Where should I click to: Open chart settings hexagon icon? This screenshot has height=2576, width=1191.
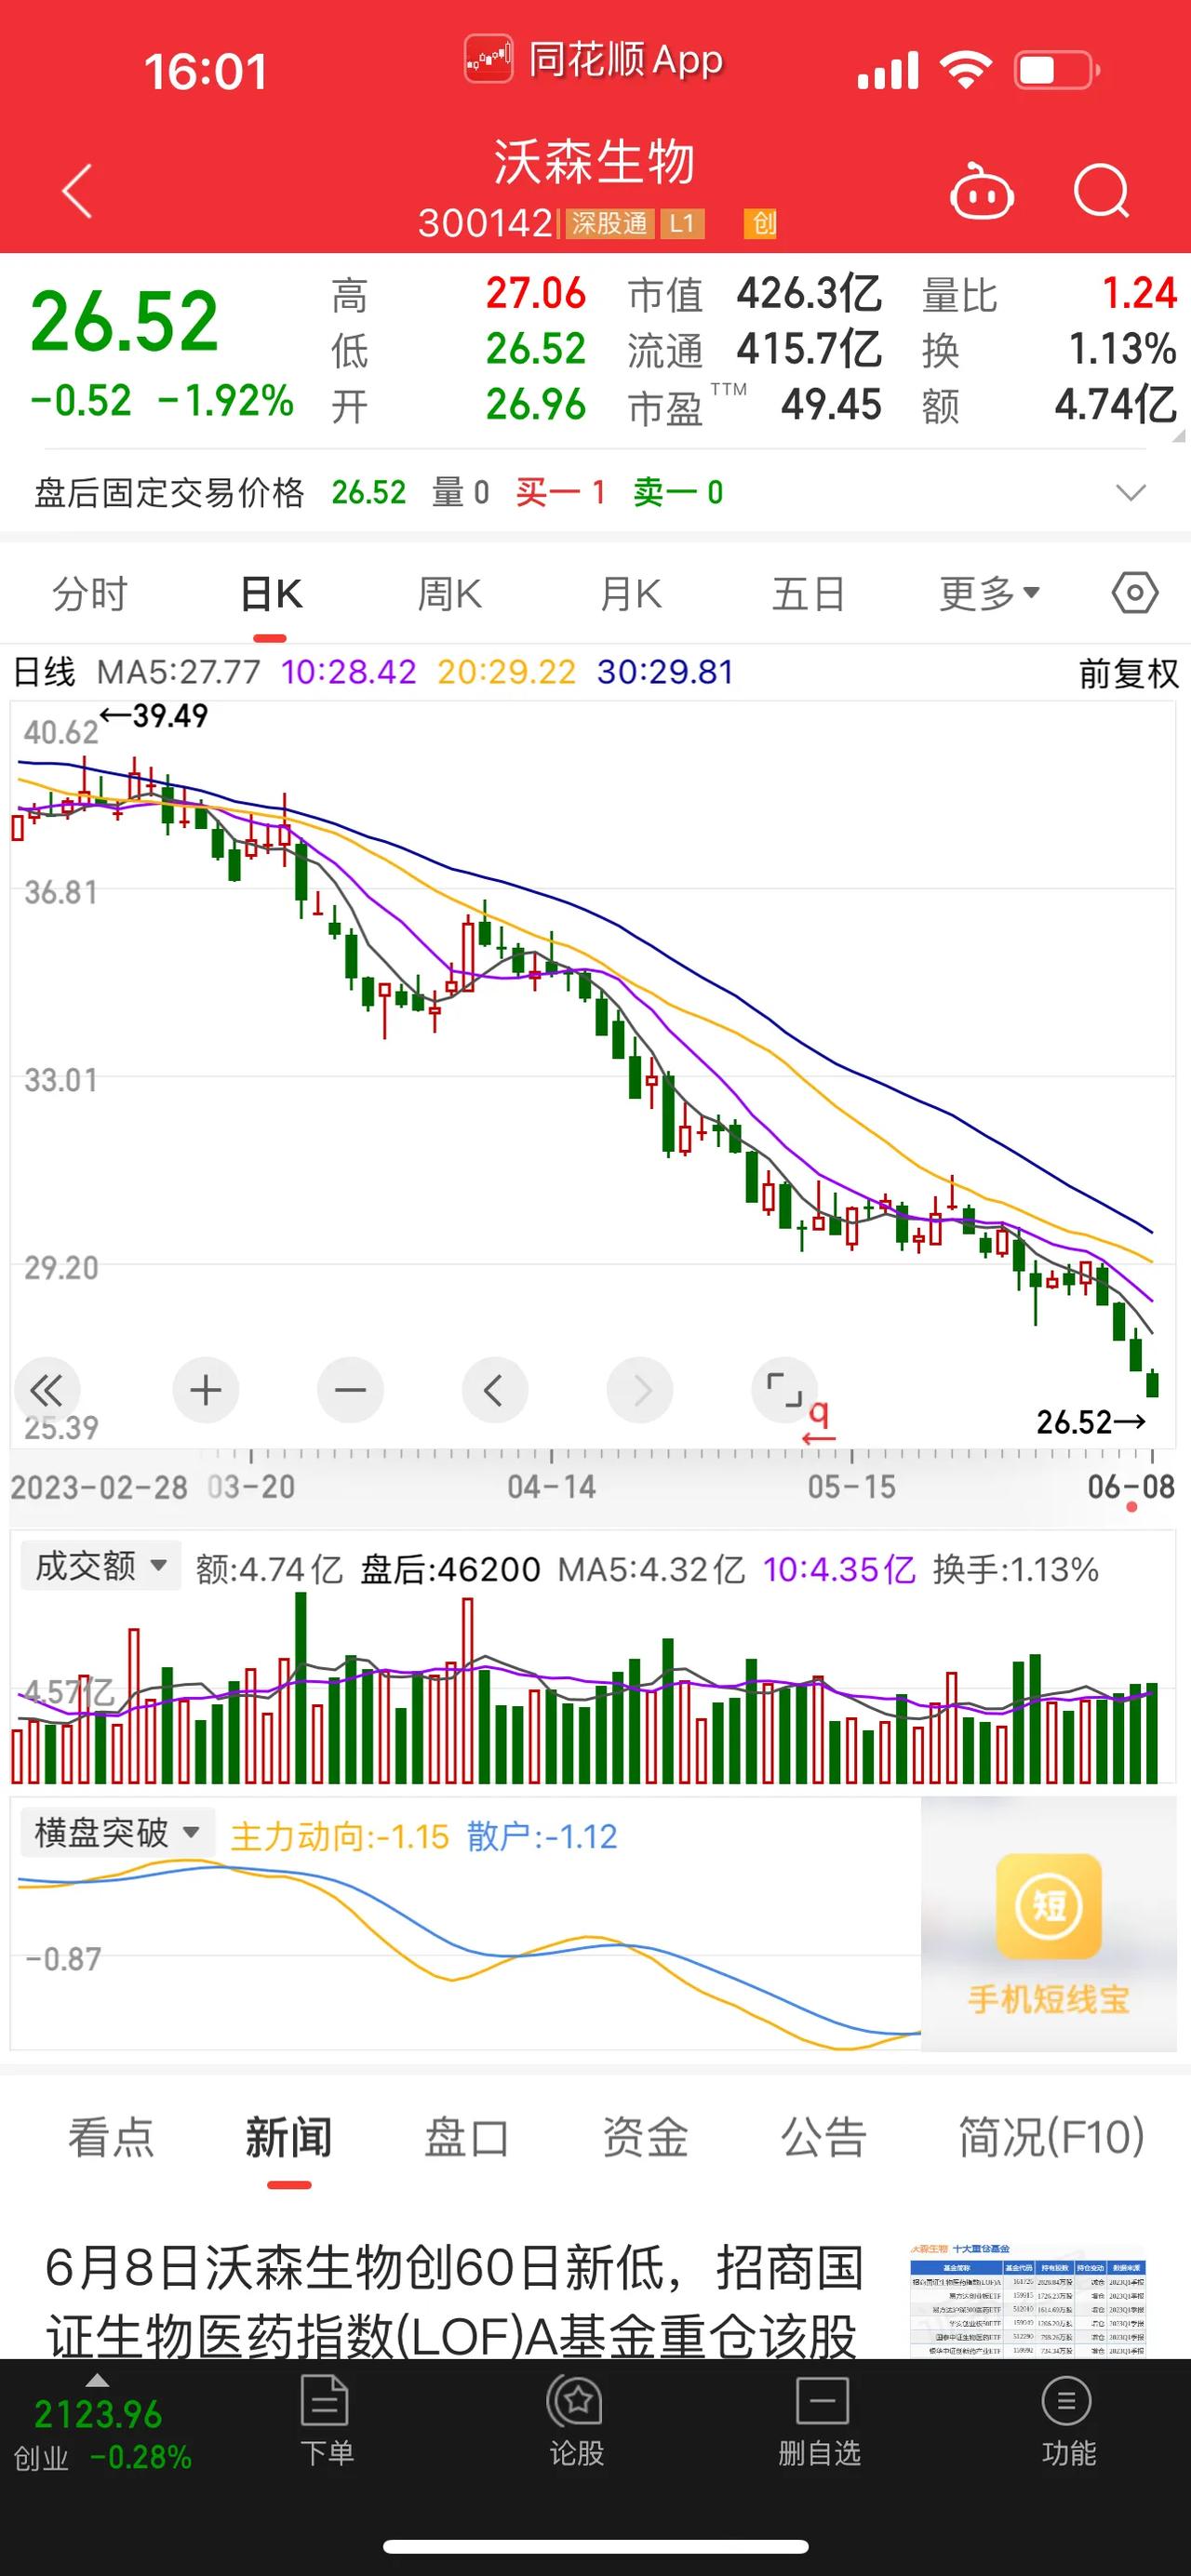click(x=1135, y=593)
